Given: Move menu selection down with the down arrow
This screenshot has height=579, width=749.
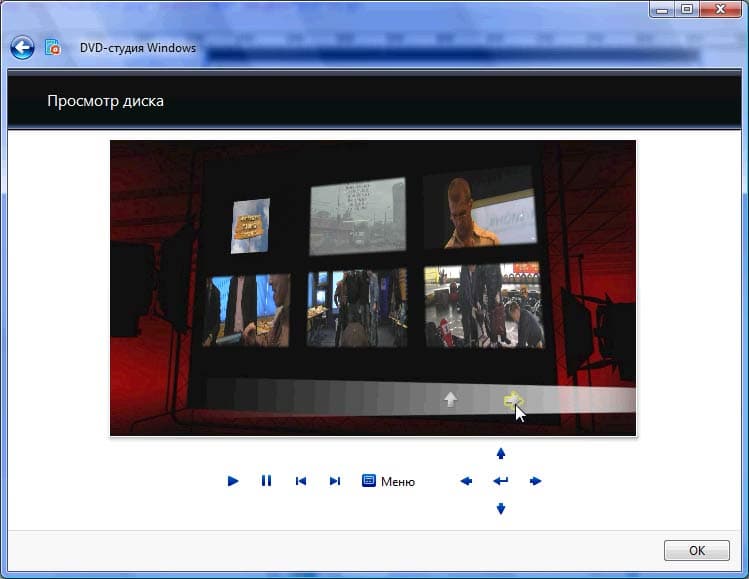Looking at the screenshot, I should point(501,509).
